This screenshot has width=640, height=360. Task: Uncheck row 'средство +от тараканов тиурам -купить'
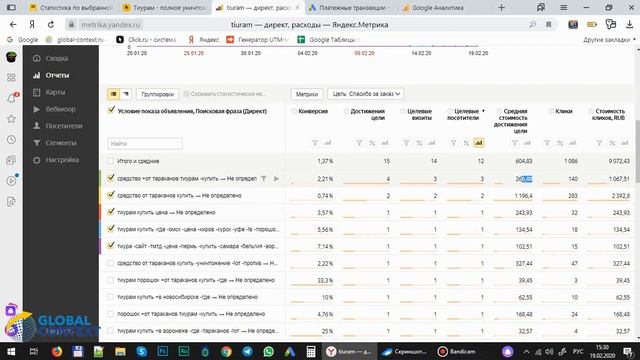click(111, 178)
